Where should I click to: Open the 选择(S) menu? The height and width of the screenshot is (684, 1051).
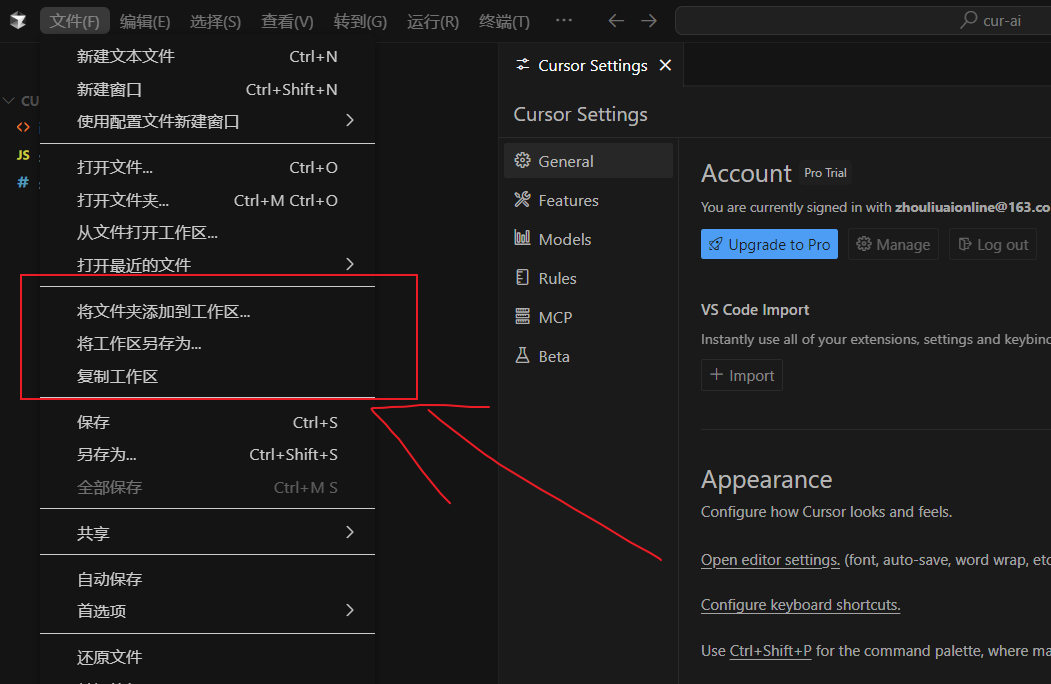pyautogui.click(x=215, y=21)
